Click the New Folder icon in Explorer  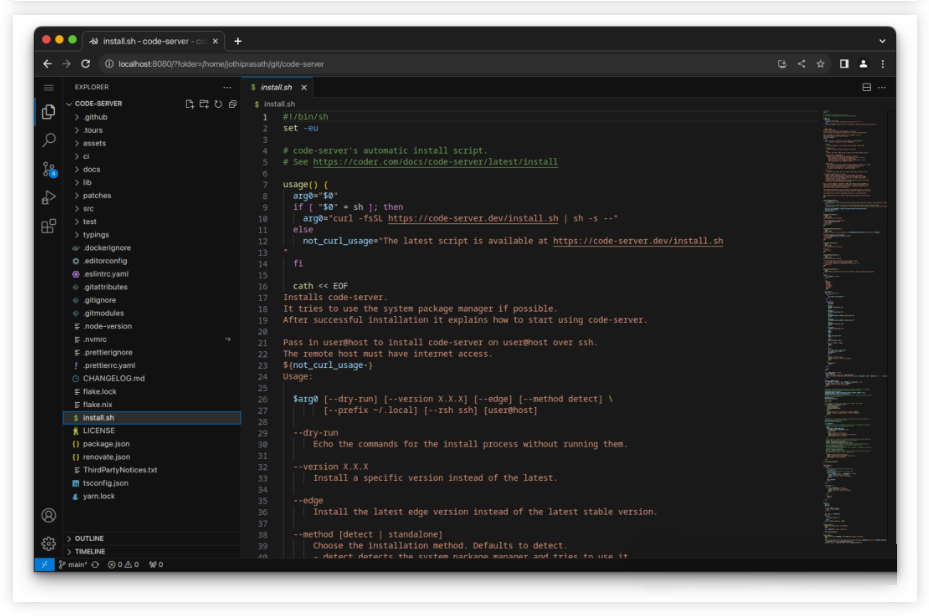(x=203, y=104)
